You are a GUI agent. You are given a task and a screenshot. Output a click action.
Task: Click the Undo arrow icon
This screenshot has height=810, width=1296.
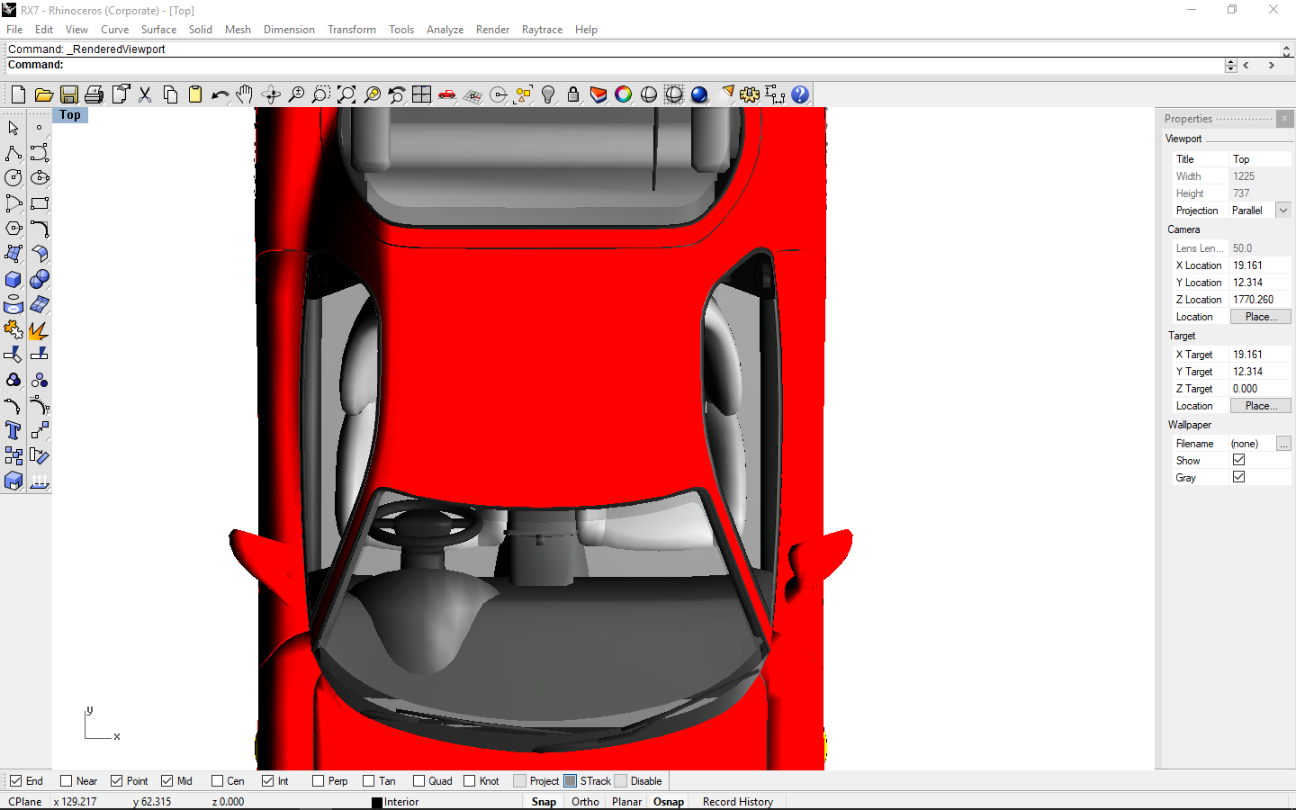220,95
